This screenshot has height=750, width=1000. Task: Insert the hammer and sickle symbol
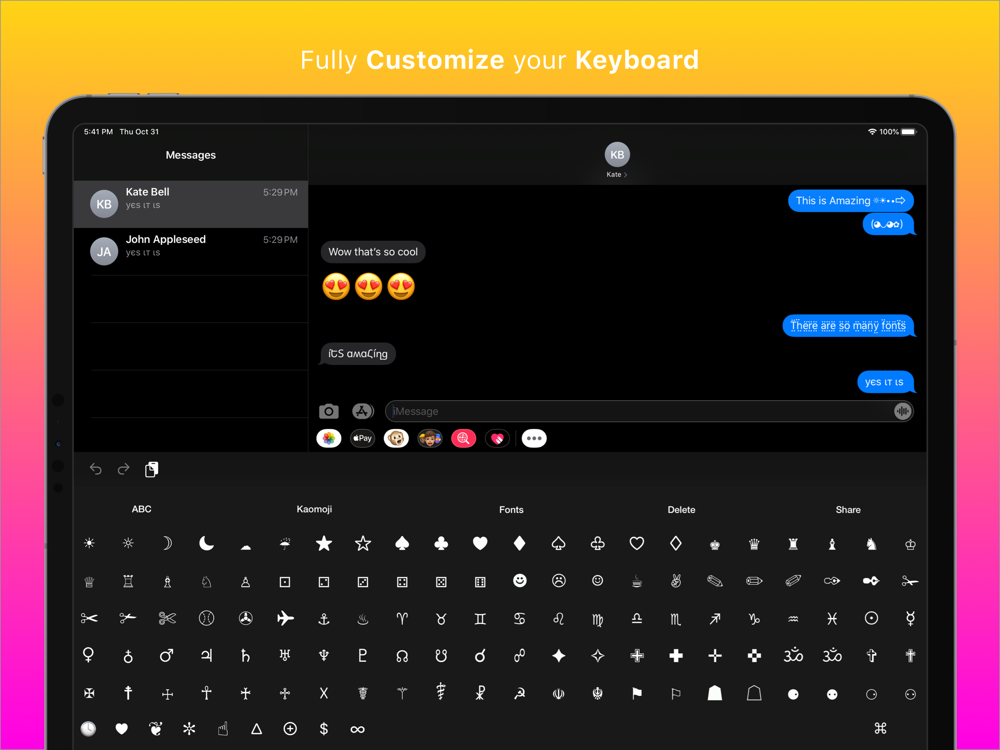coord(520,693)
